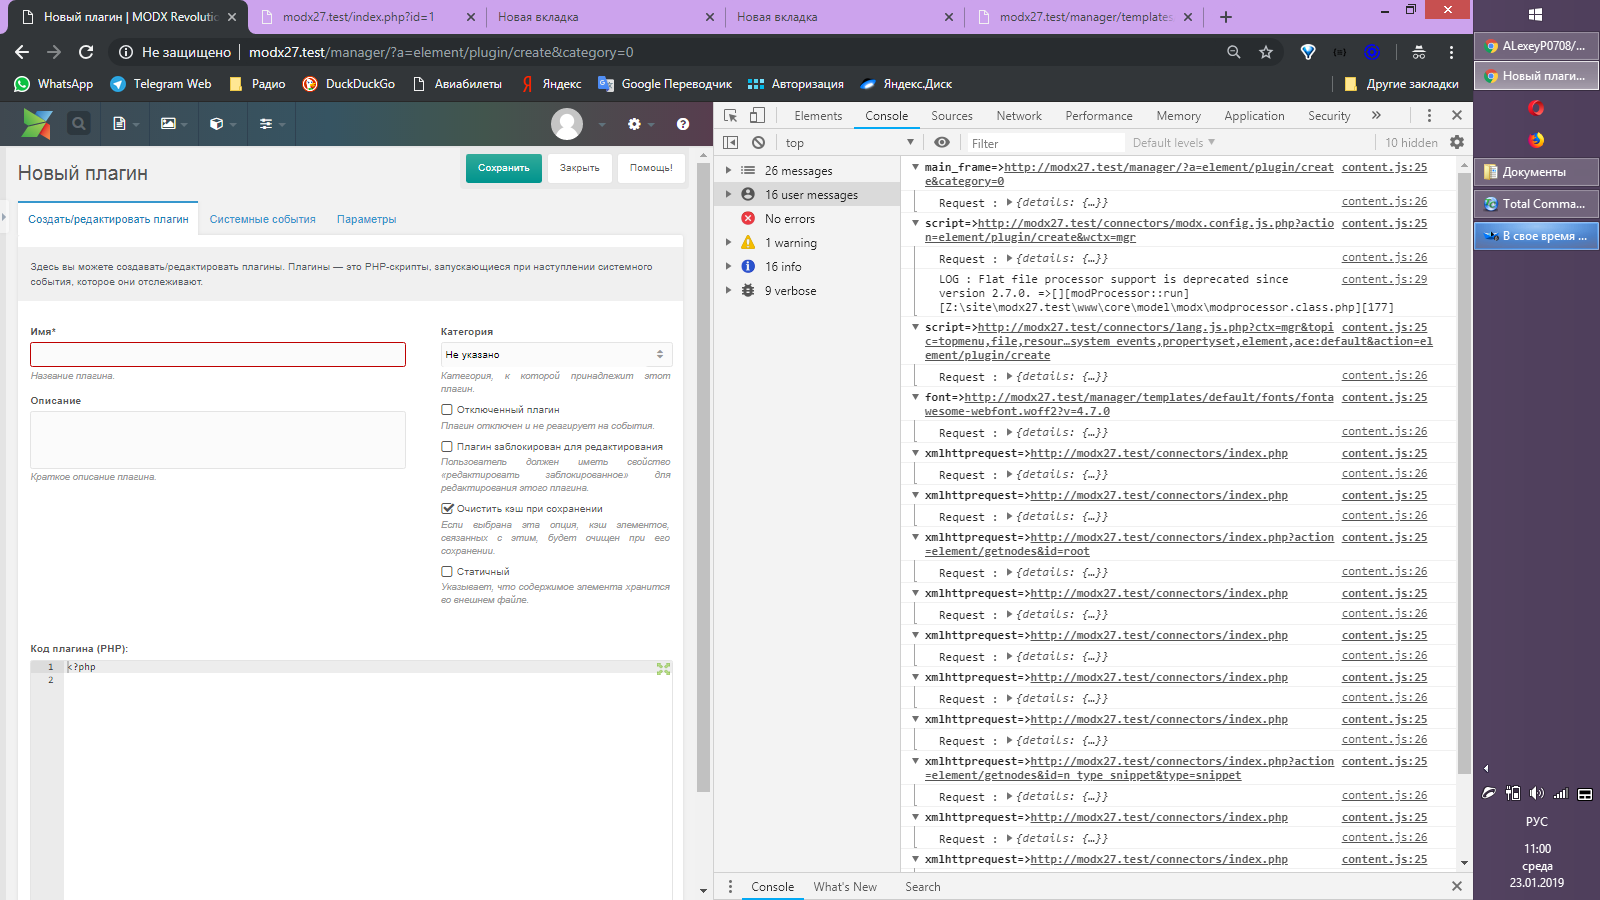The image size is (1600, 900).
Task: Open a new browser tab
Action: coord(1226,17)
